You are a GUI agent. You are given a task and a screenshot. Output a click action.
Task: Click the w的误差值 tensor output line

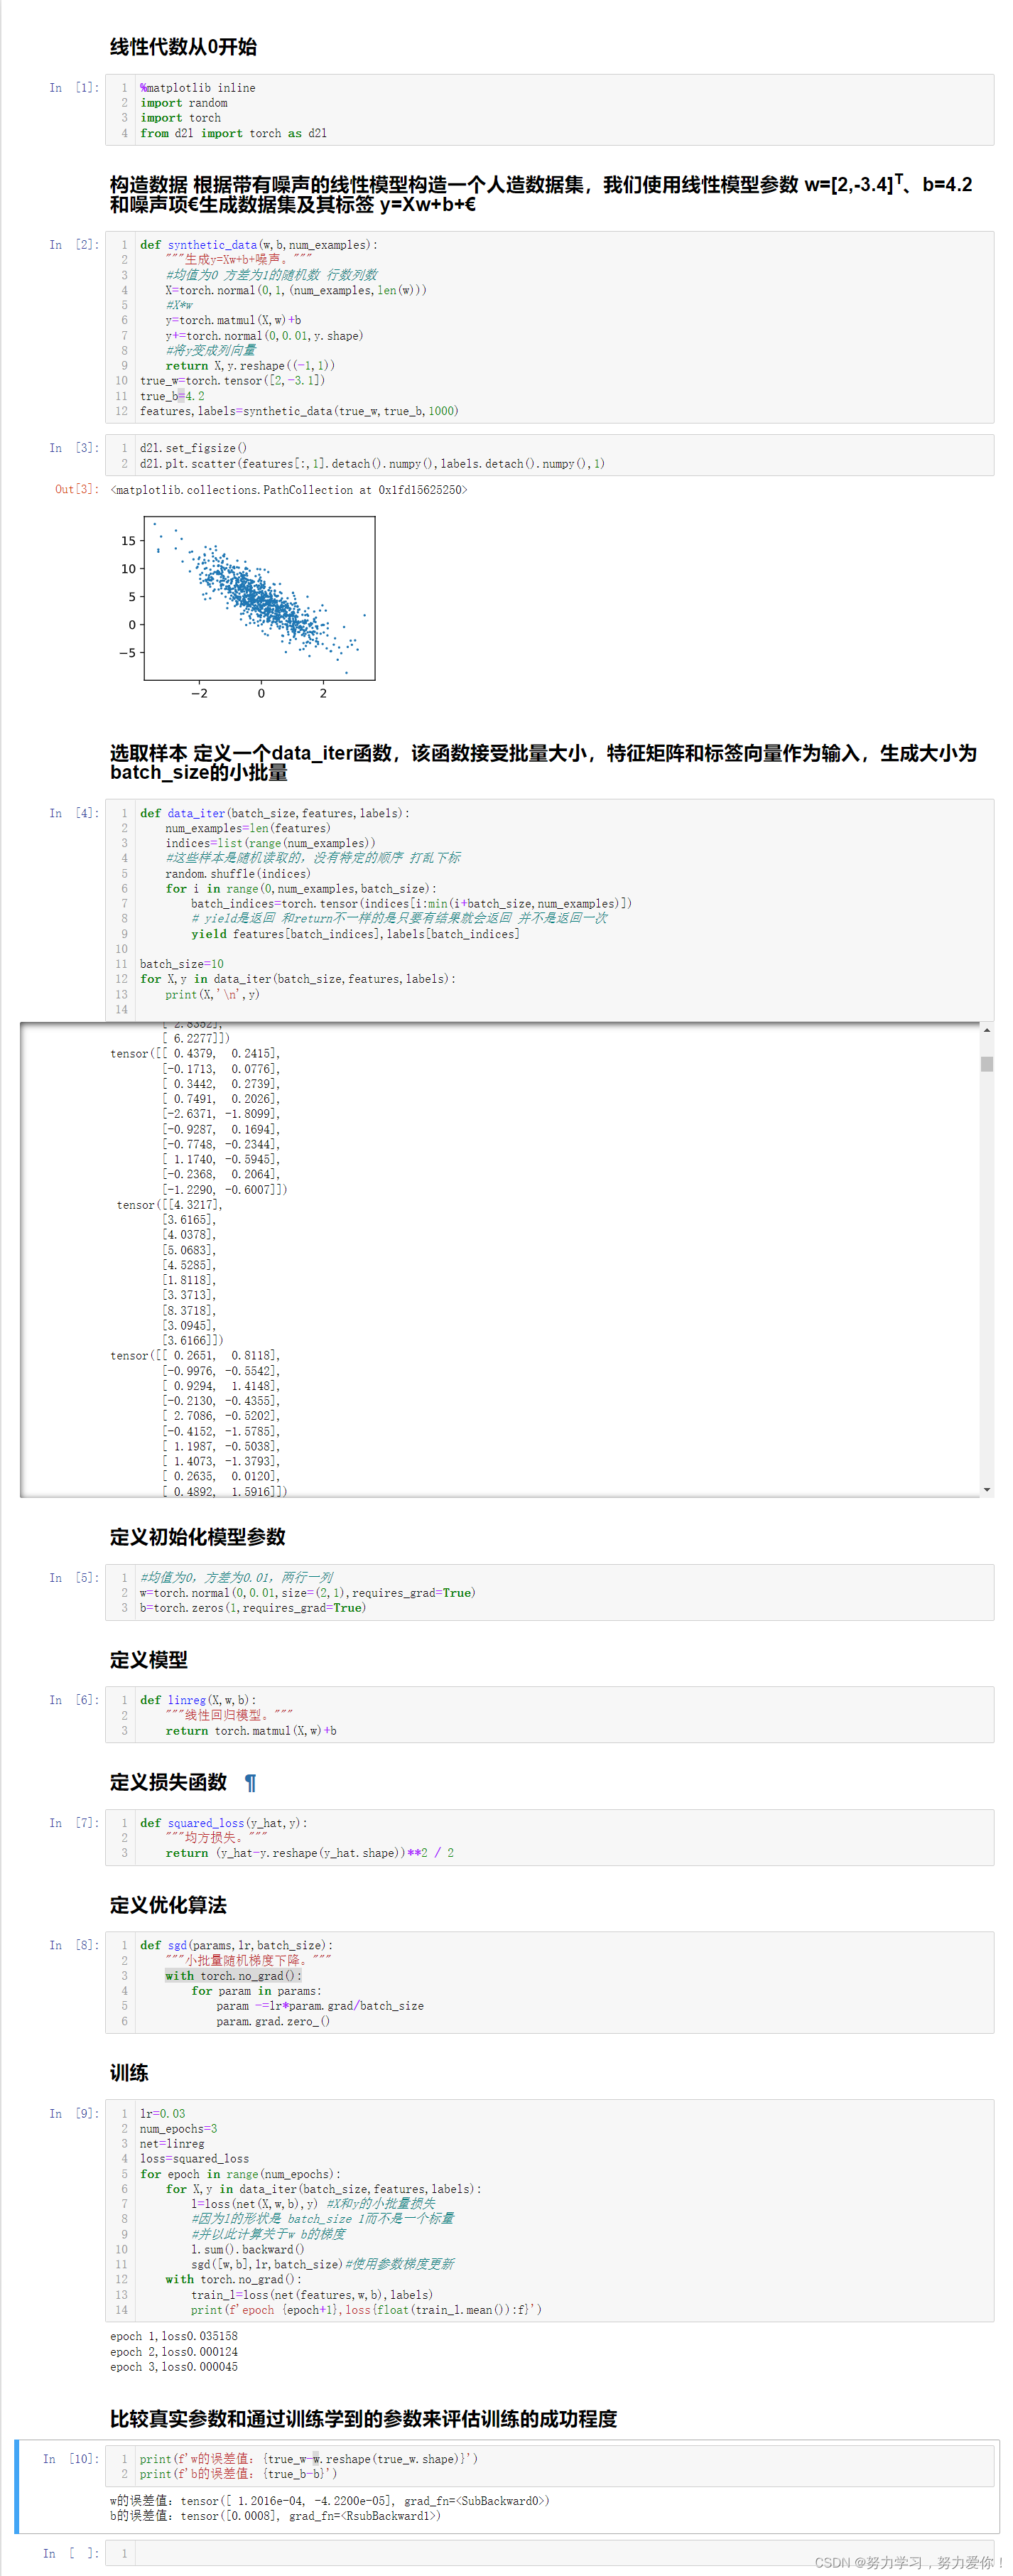click(x=329, y=2500)
